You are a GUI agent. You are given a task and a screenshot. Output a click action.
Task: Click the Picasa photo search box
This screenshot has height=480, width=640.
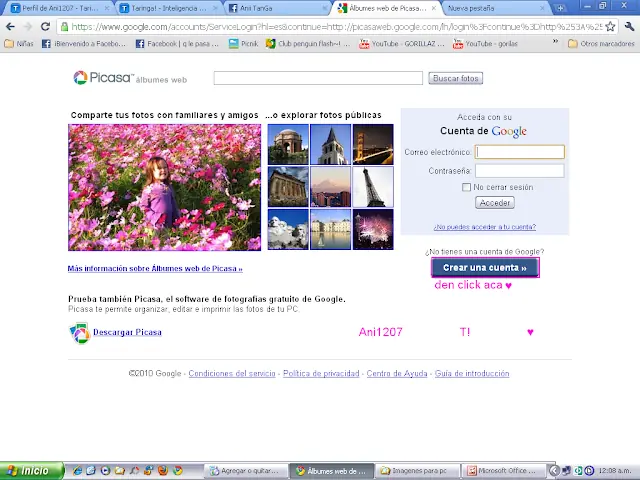[x=318, y=78]
